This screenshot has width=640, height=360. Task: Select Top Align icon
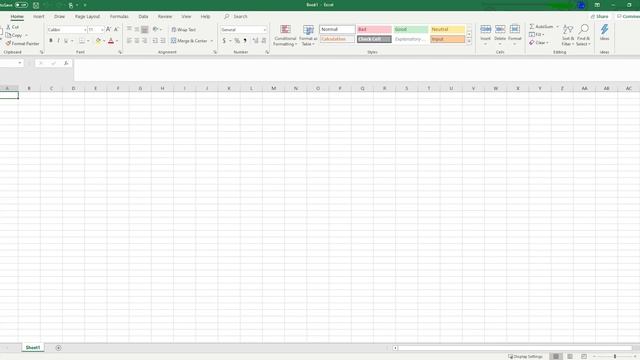pyautogui.click(x=129, y=29)
